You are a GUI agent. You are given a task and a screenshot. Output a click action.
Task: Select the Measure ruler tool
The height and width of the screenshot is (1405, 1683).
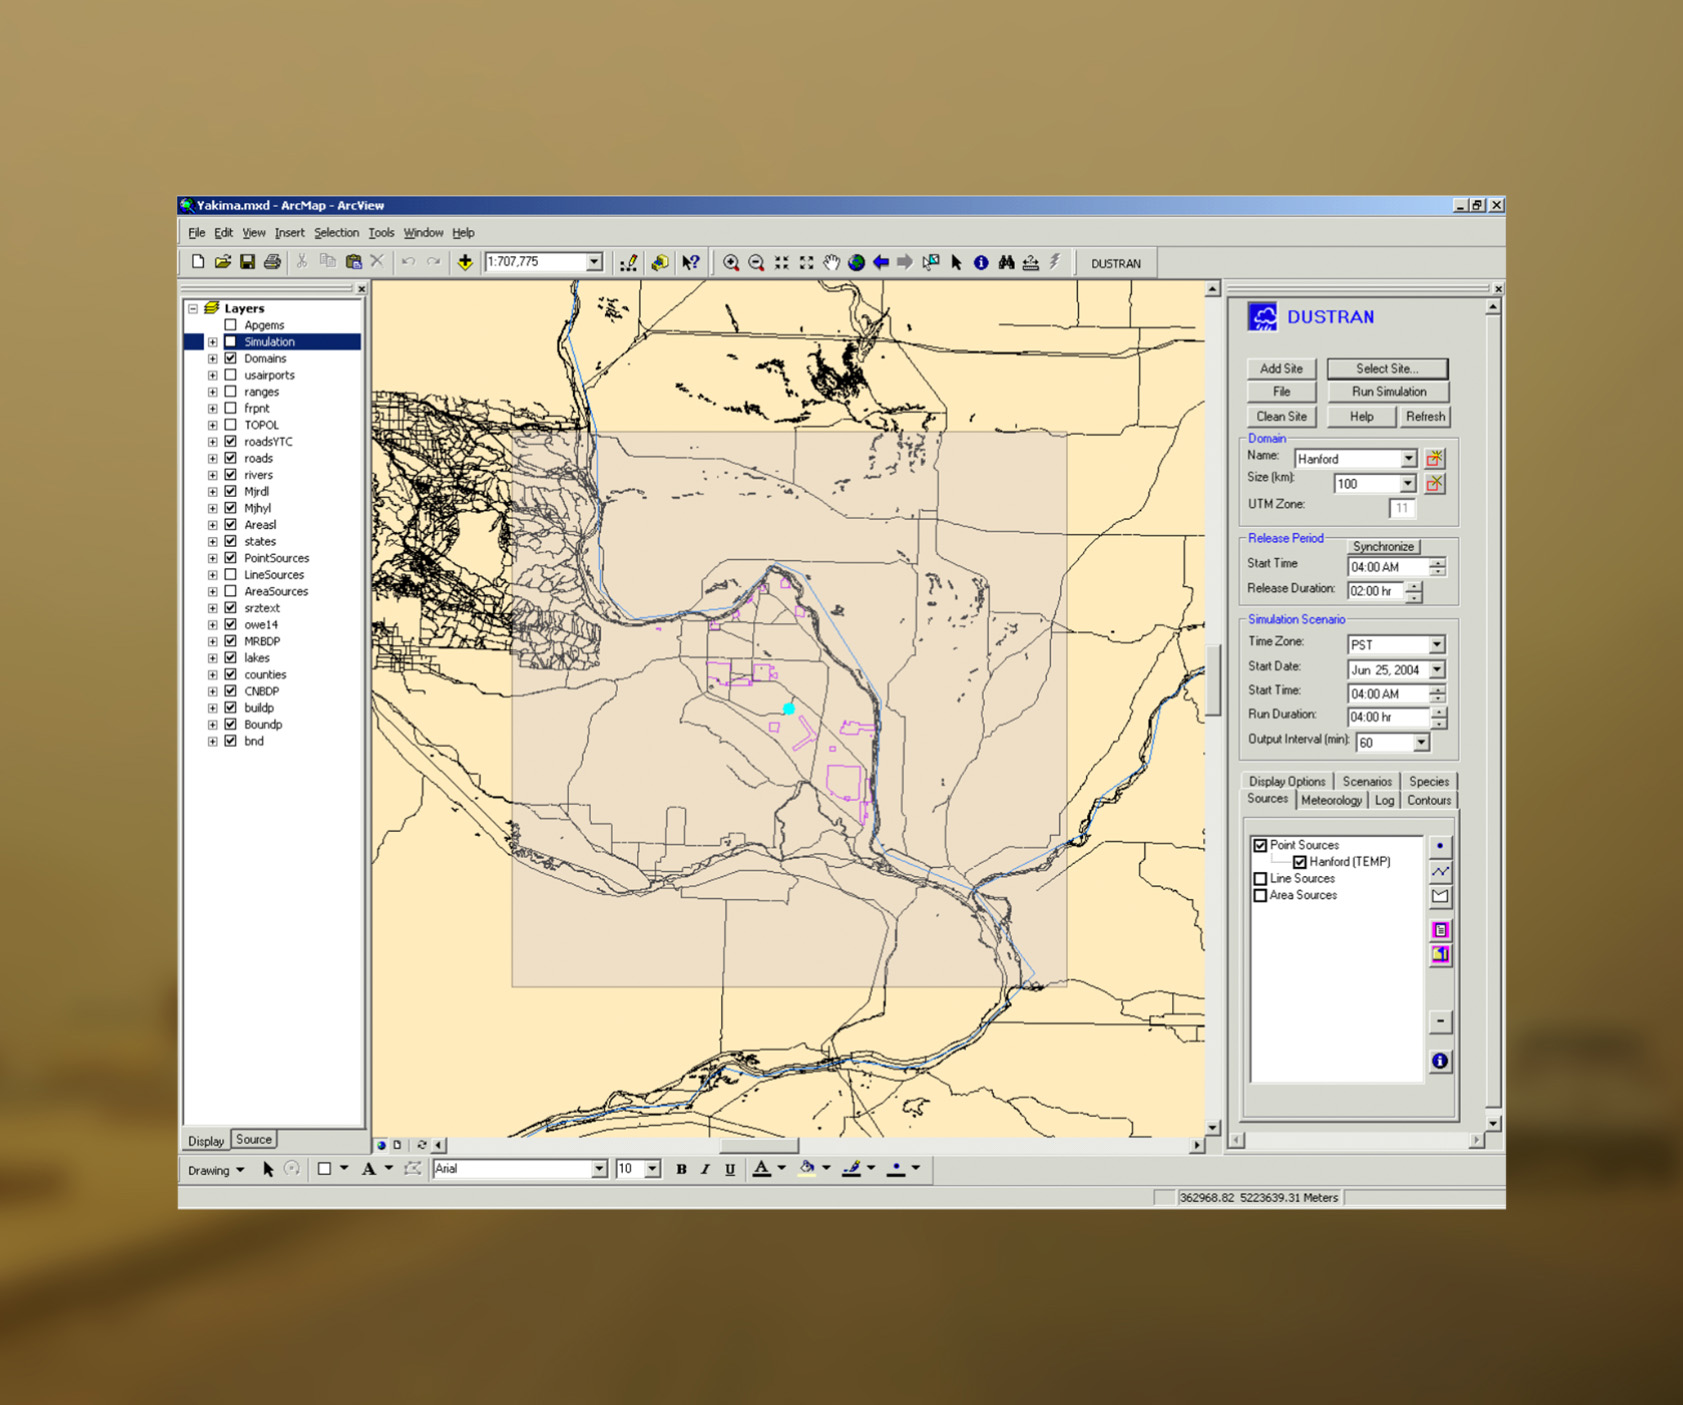pos(1031,262)
